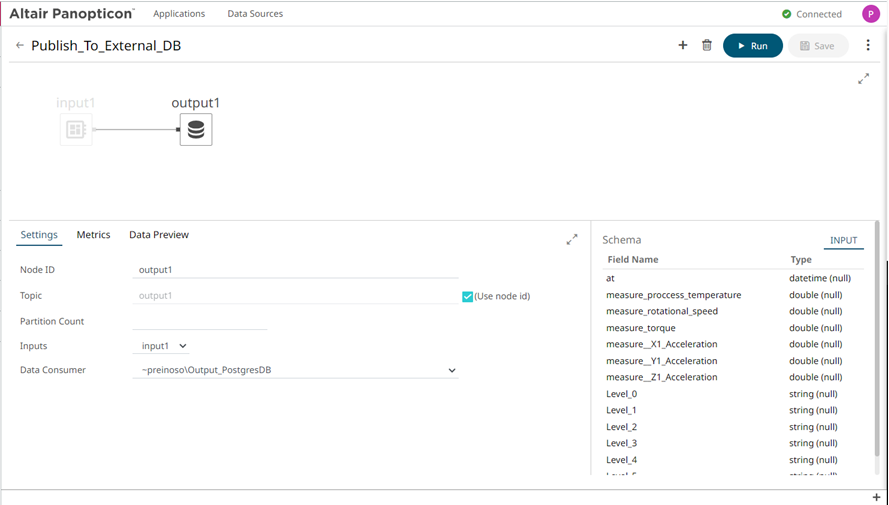Click the user avatar P icon
The width and height of the screenshot is (889, 505).
pos(871,14)
